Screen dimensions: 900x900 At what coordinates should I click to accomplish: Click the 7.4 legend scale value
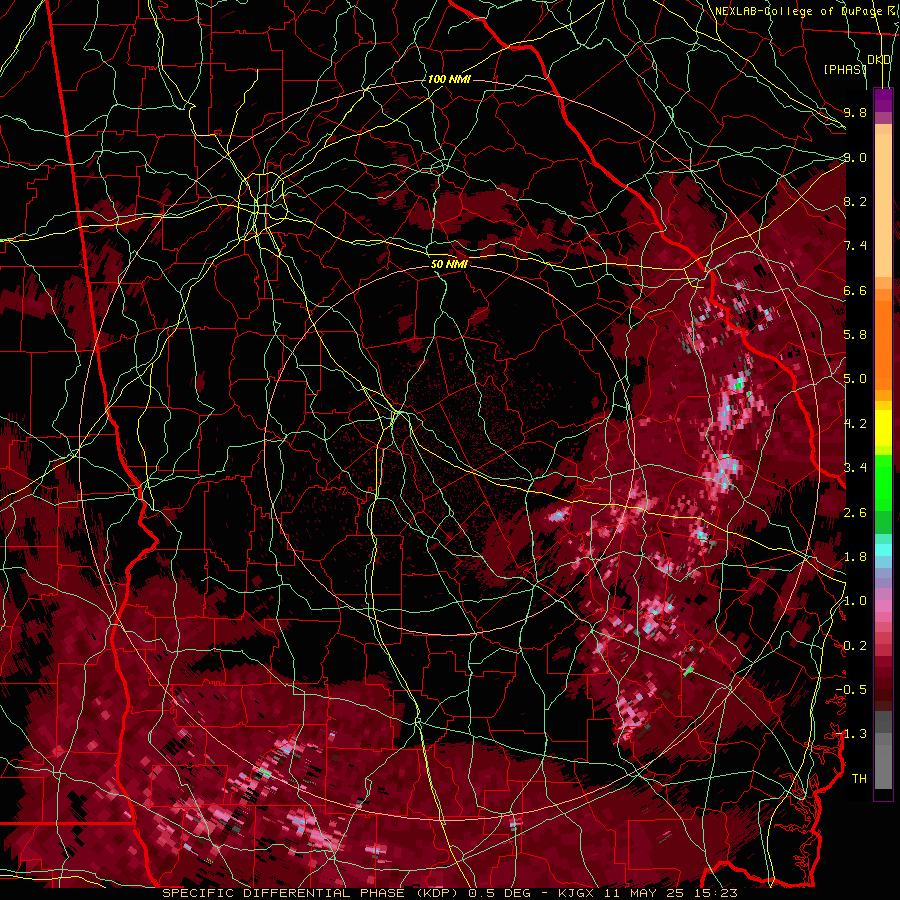pos(855,246)
